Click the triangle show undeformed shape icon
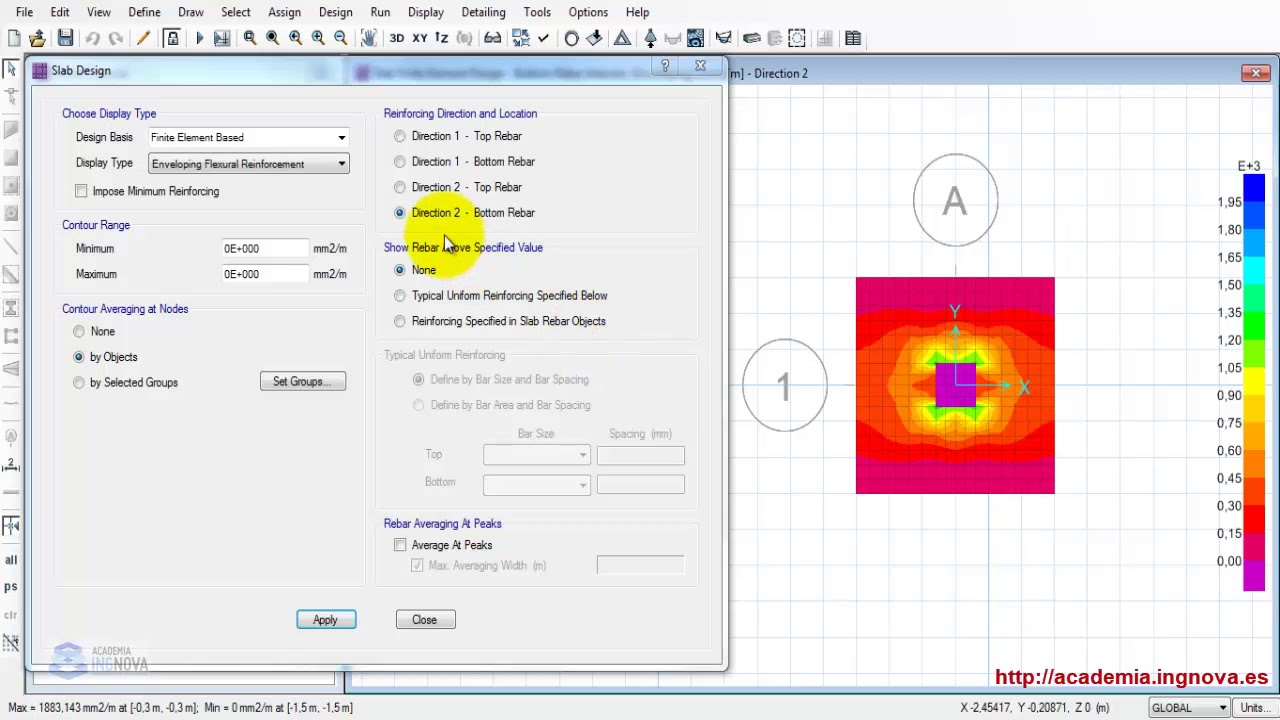The image size is (1280, 720). pyautogui.click(x=622, y=38)
